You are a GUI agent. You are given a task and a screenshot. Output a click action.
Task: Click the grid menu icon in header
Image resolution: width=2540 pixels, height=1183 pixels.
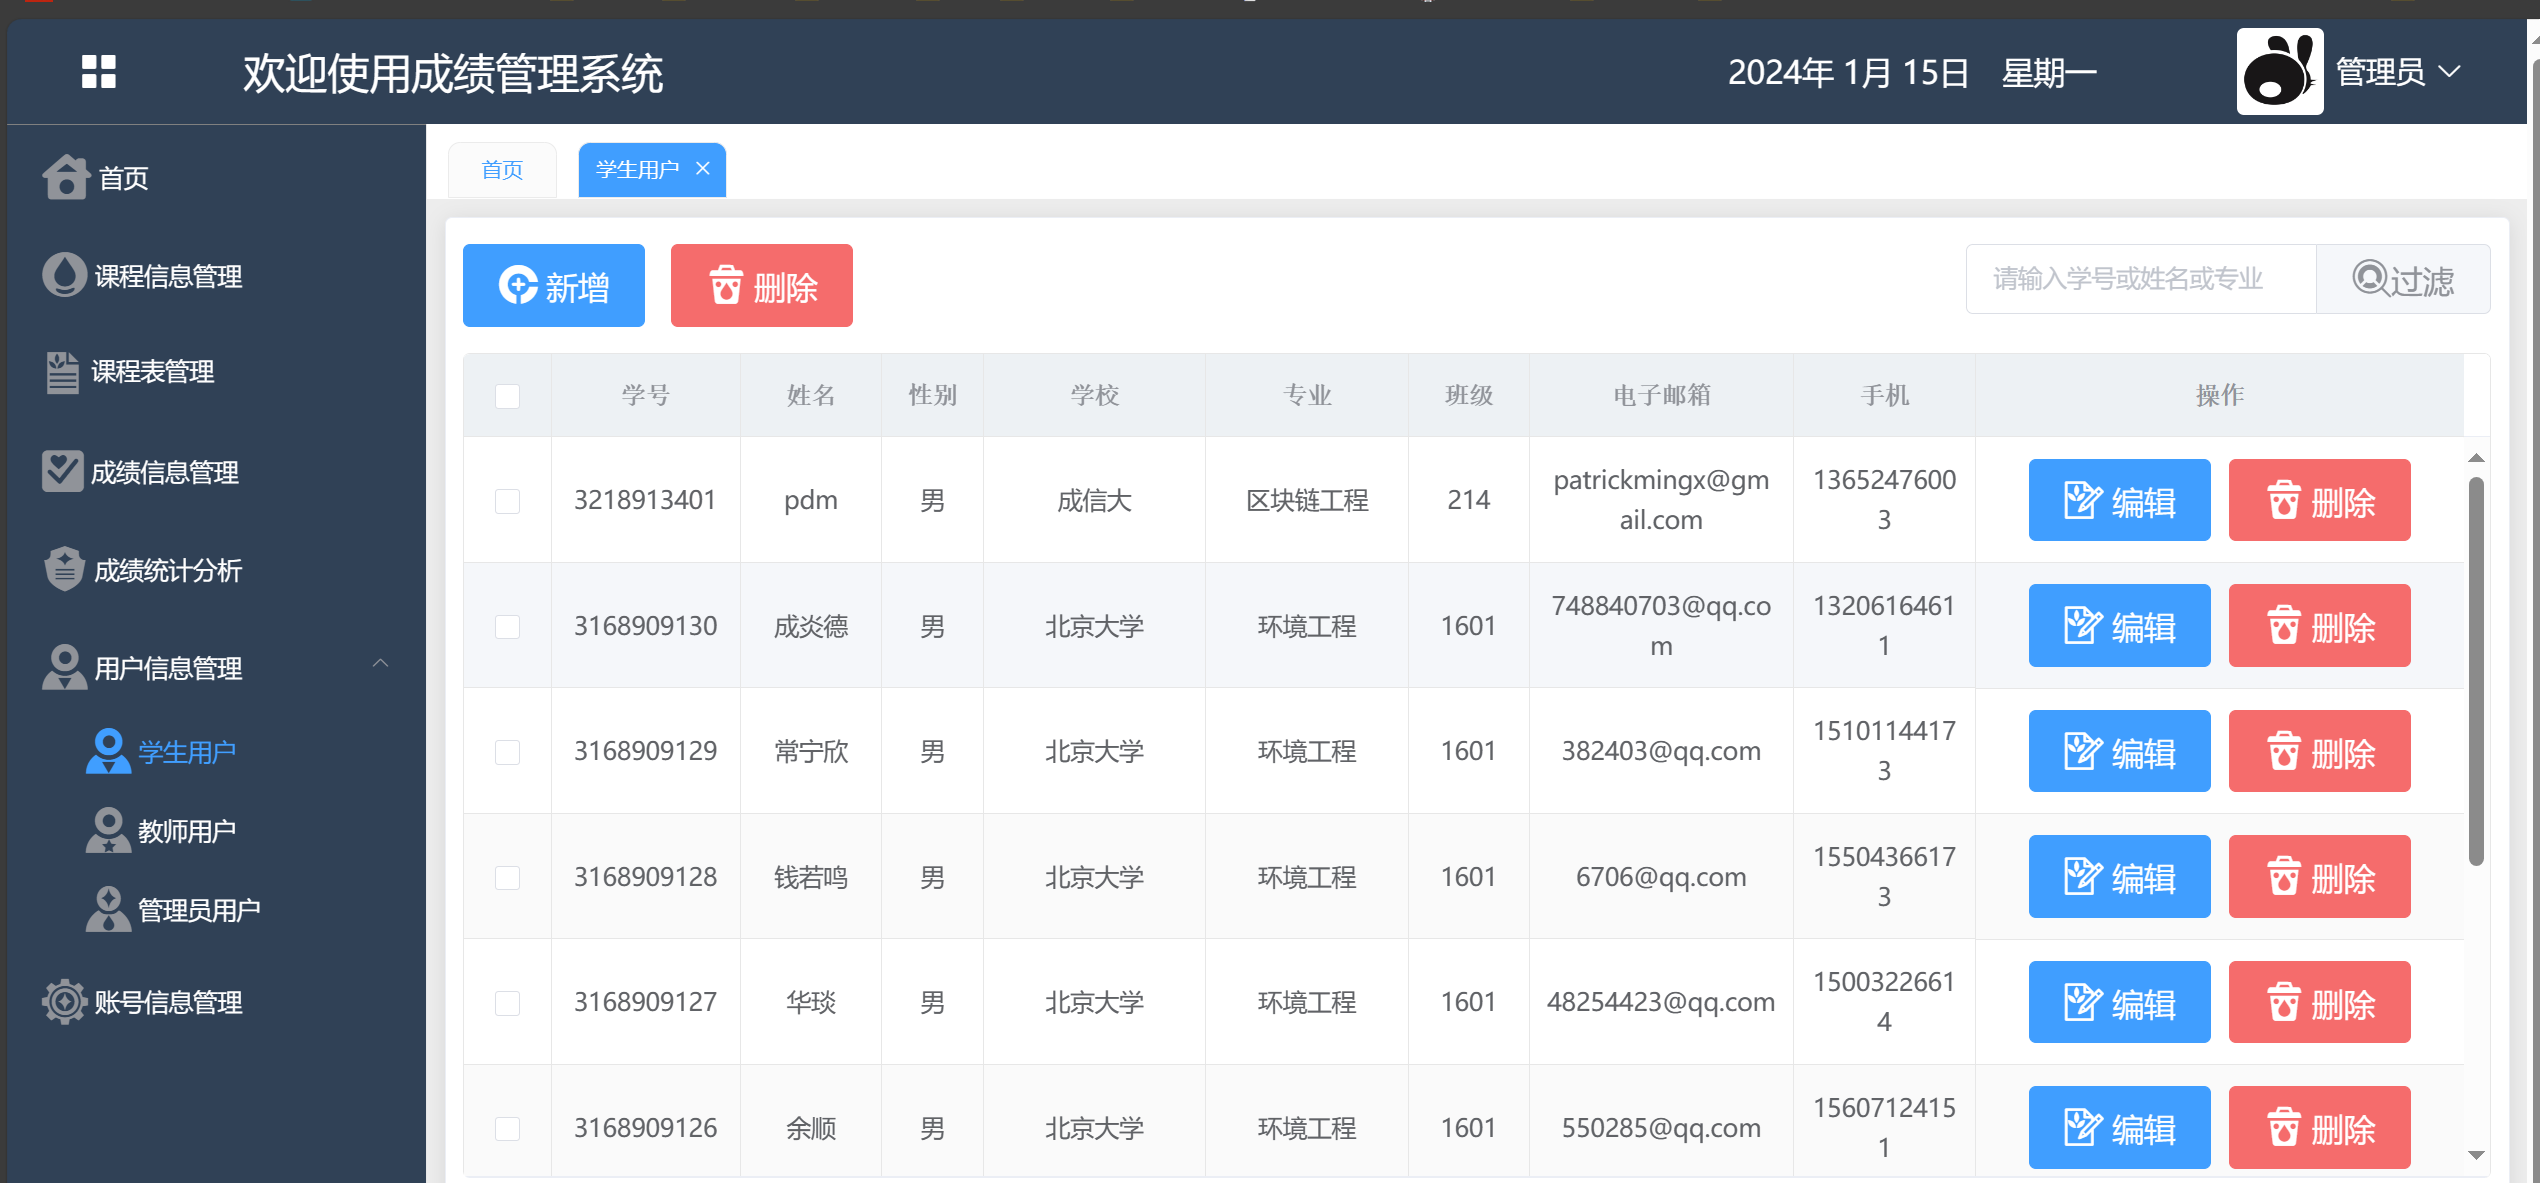click(x=98, y=72)
